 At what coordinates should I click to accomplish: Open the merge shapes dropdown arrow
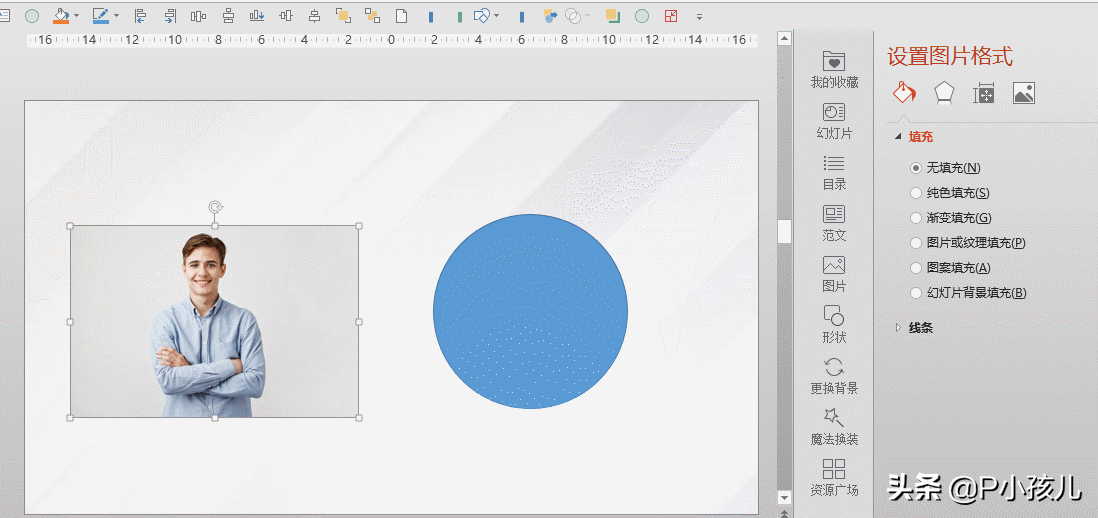[x=588, y=15]
